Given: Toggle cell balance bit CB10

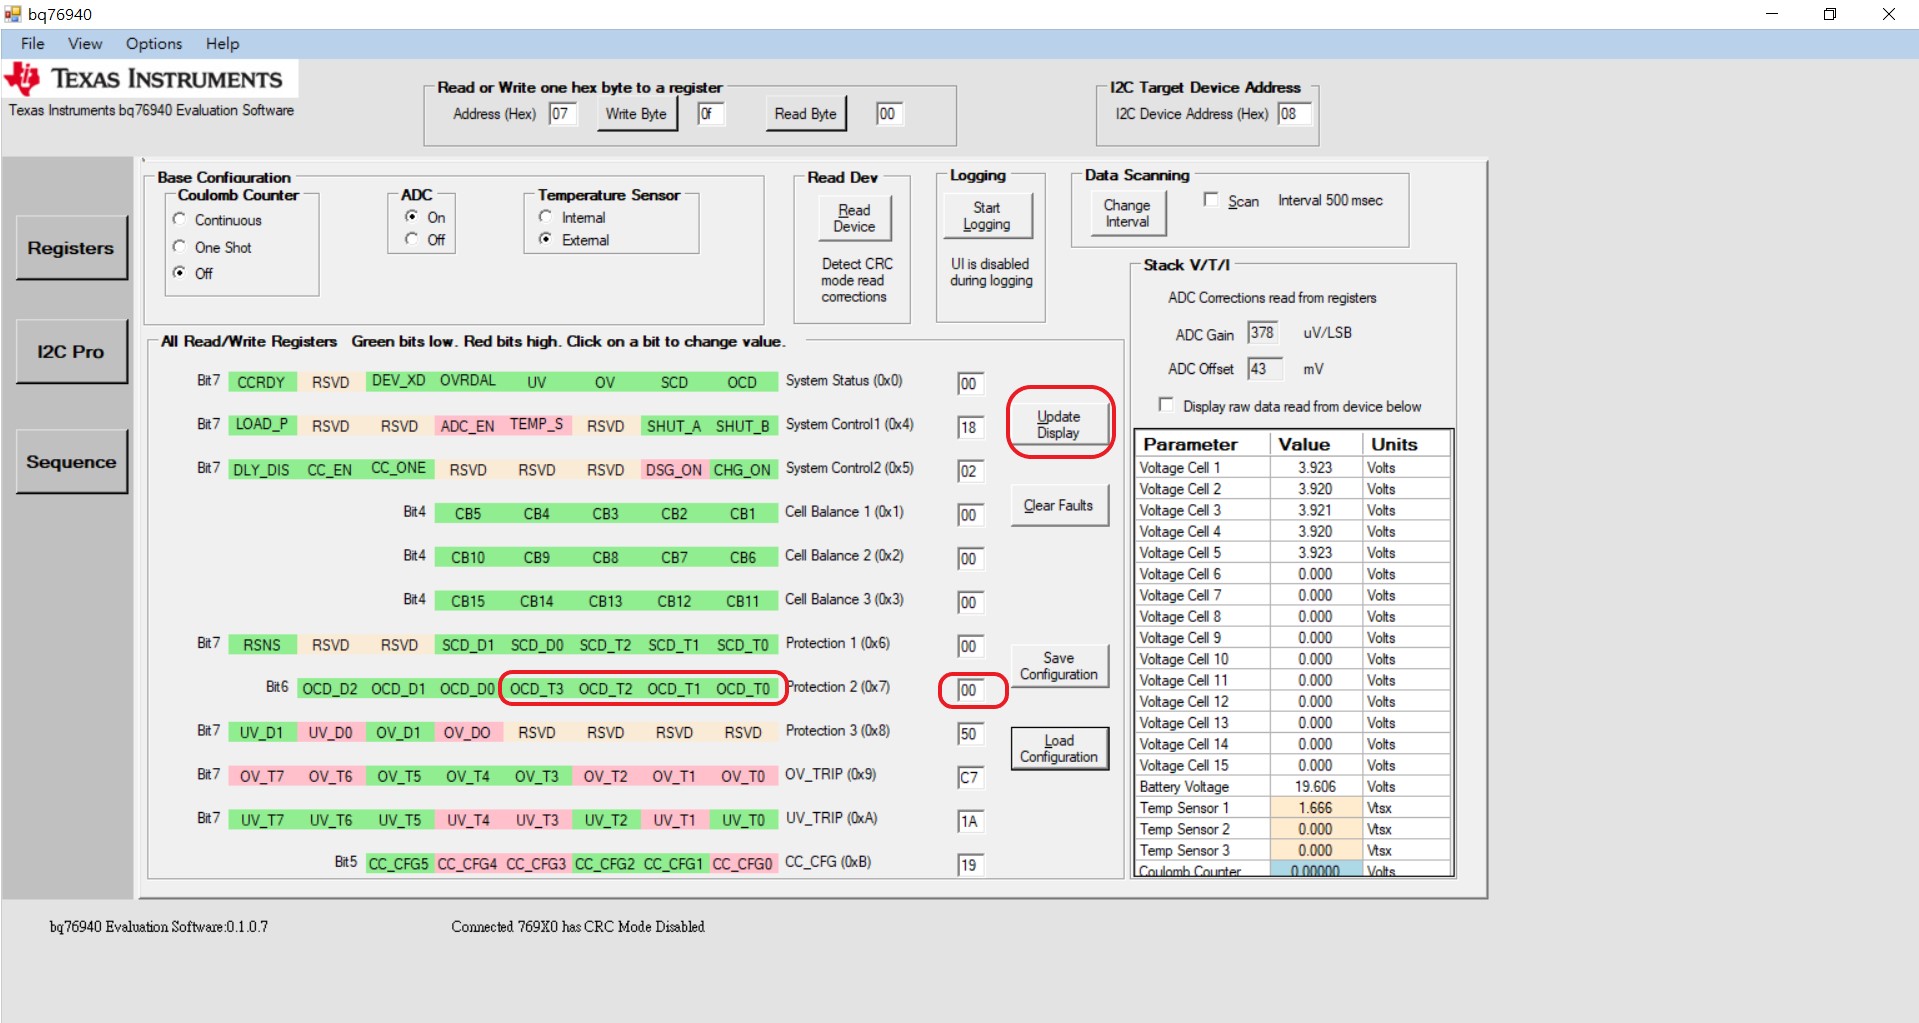Looking at the screenshot, I should tap(468, 558).
